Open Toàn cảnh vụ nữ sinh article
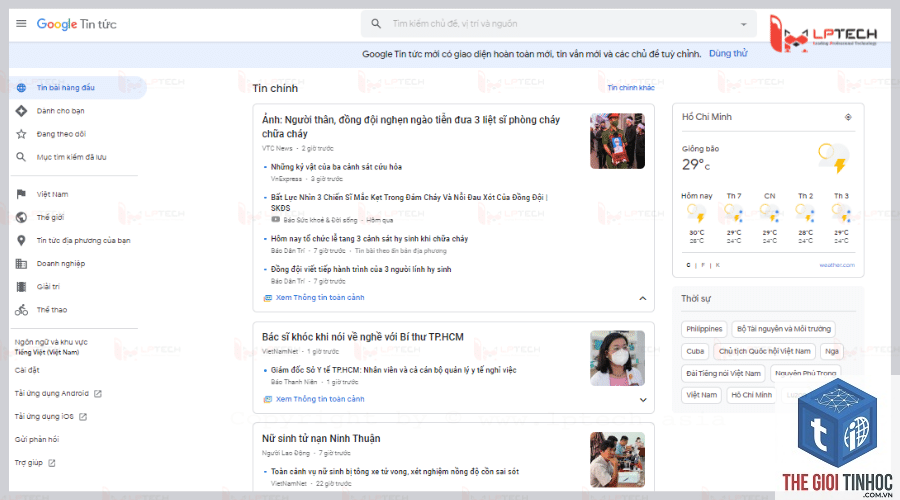900x500 pixels. coord(395,471)
